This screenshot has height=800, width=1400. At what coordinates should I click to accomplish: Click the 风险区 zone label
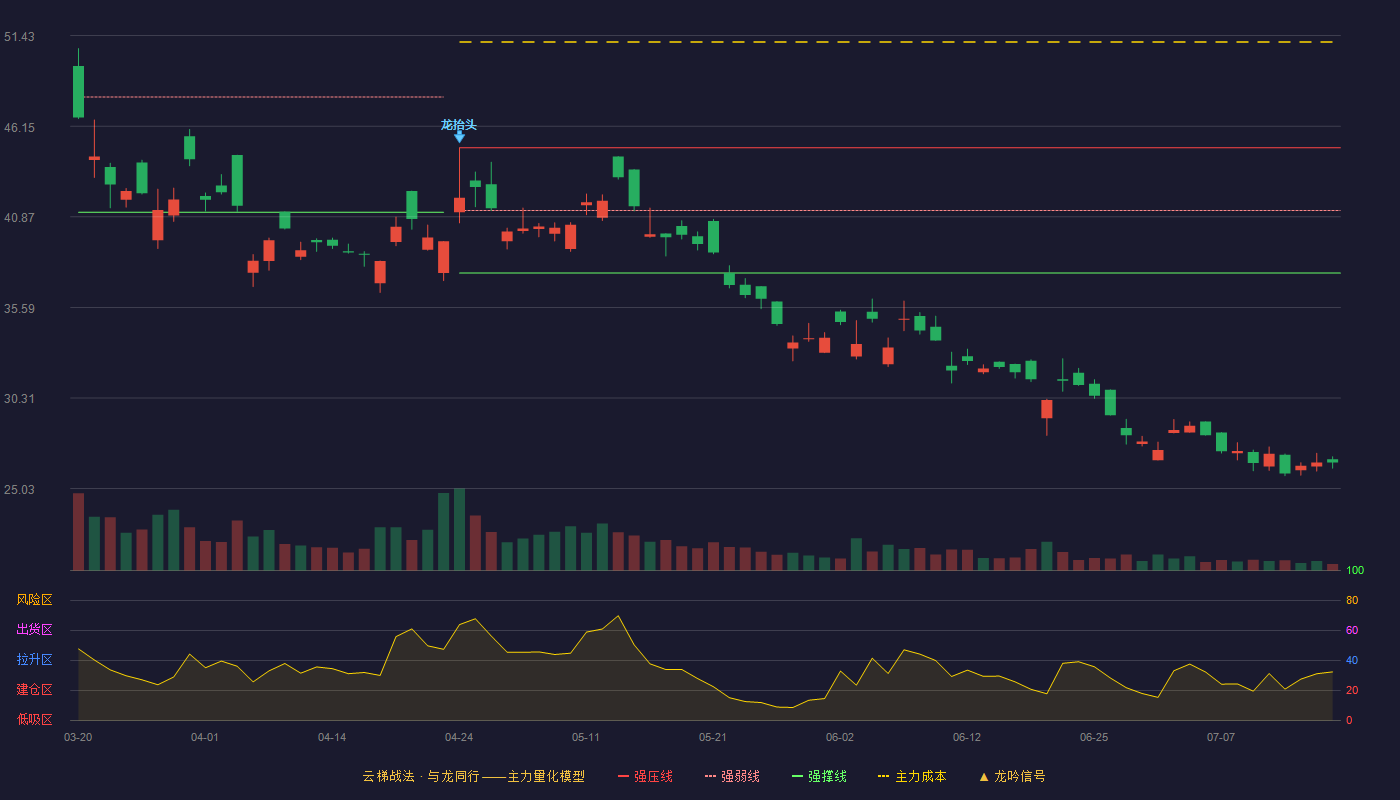pos(34,600)
